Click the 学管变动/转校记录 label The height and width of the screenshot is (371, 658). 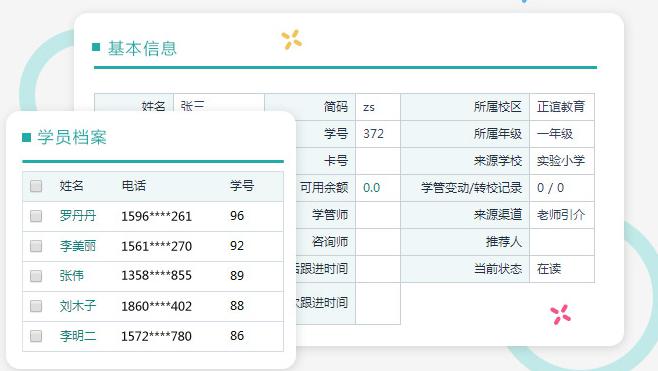coord(471,188)
